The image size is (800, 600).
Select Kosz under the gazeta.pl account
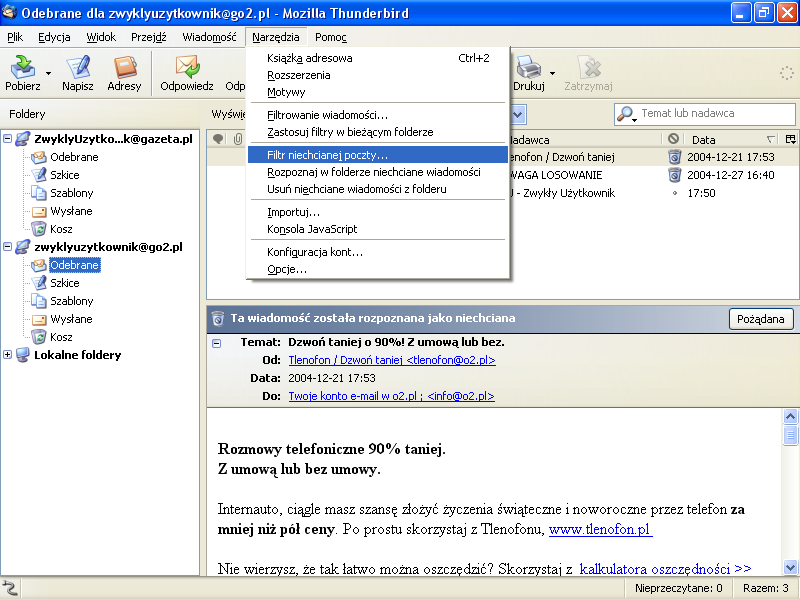pyautogui.click(x=61, y=229)
